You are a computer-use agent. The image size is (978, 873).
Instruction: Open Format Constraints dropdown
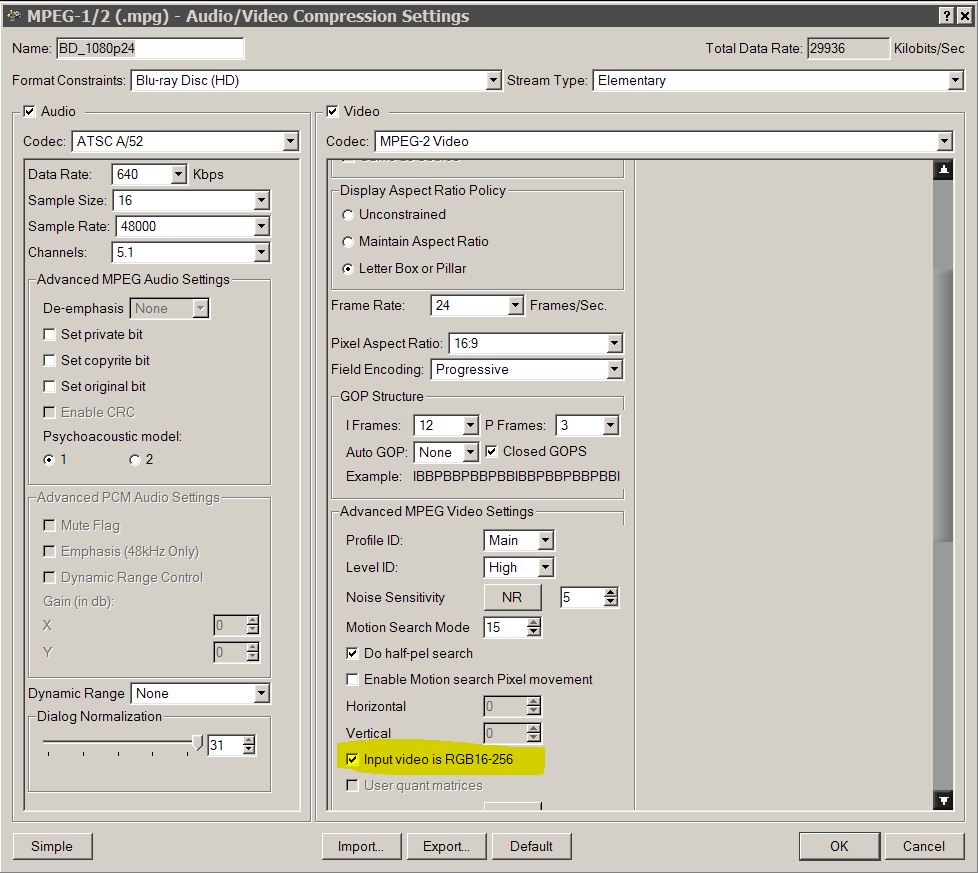493,80
